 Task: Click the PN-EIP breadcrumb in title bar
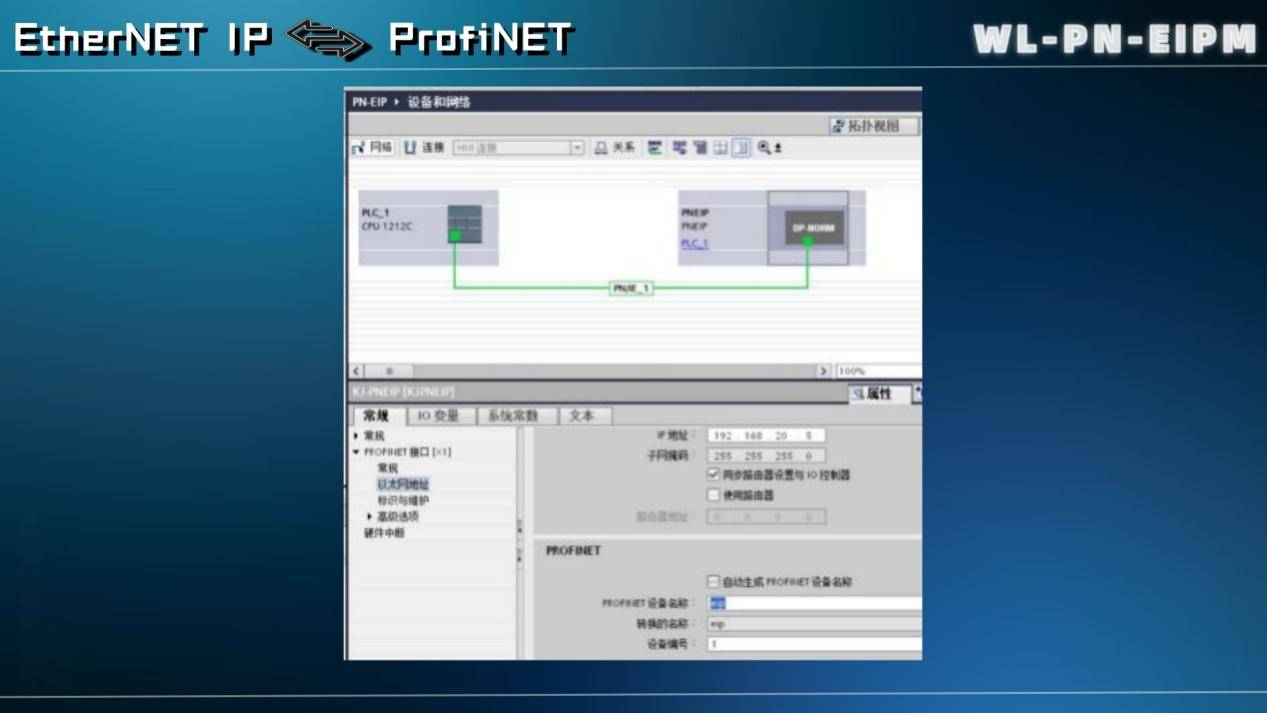tap(369, 102)
